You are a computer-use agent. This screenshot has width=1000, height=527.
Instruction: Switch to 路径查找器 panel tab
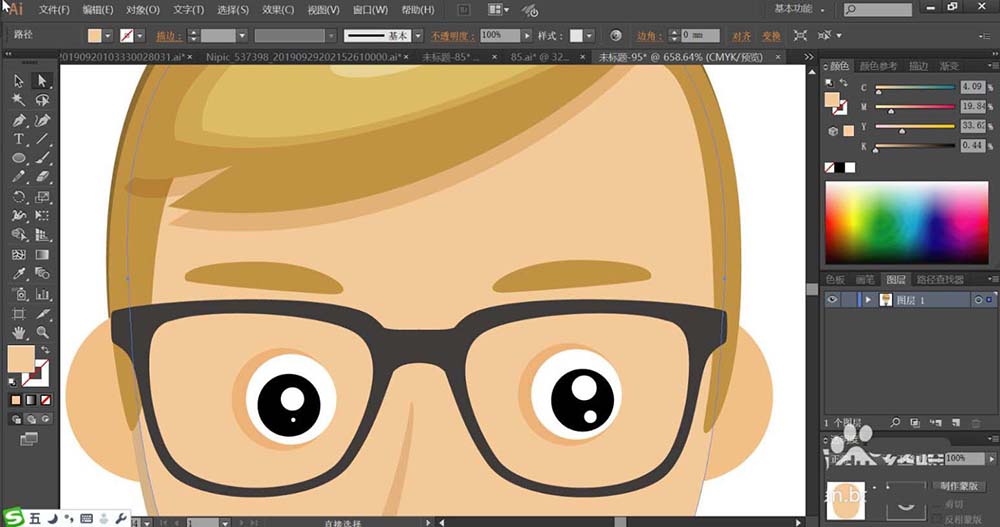pyautogui.click(x=940, y=279)
